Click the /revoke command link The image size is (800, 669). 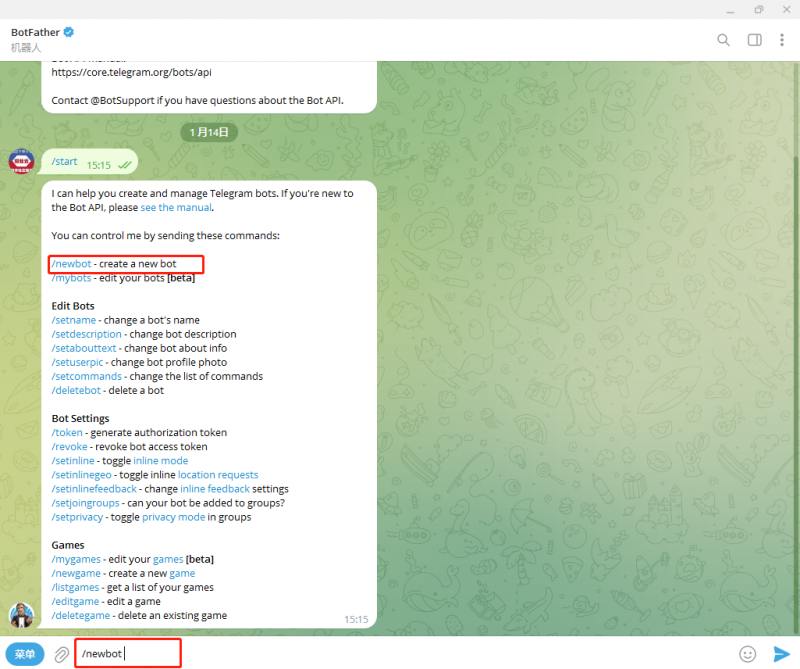(69, 447)
